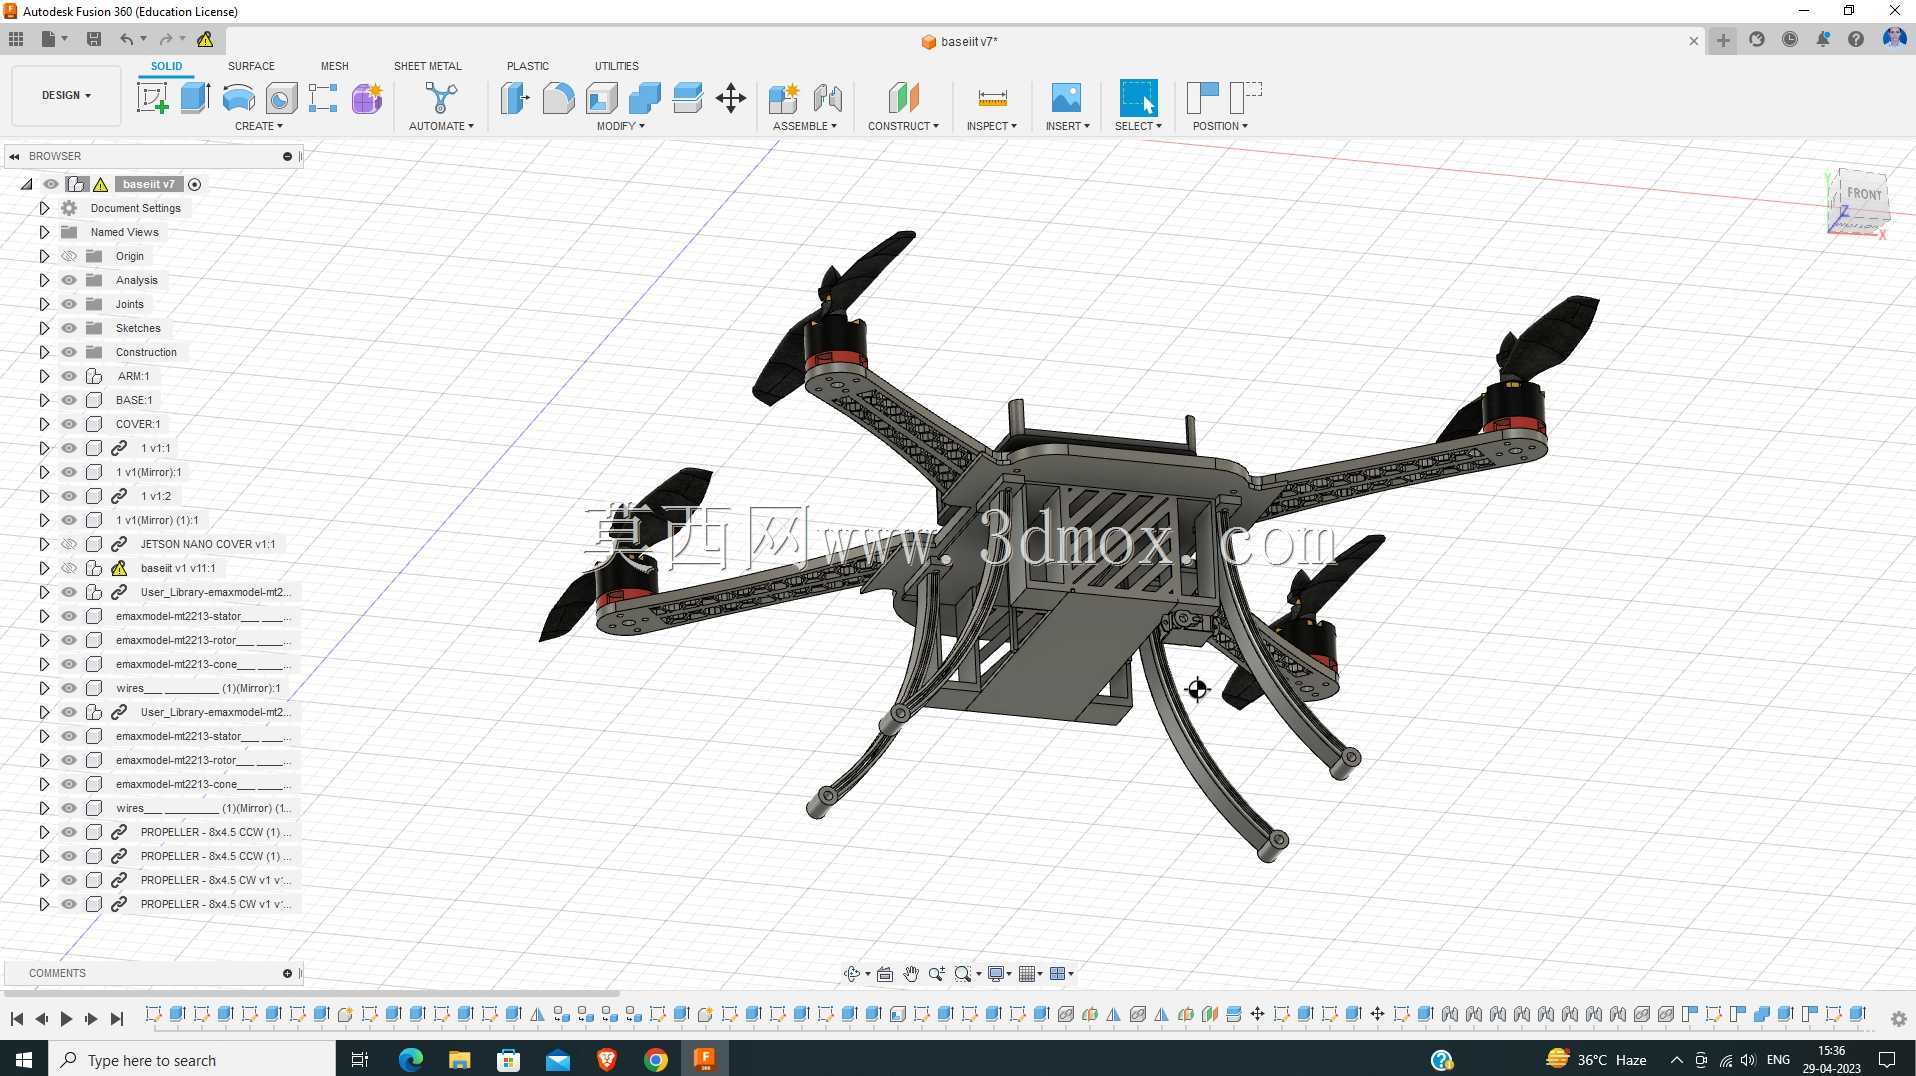Open the Automate tool icon
The image size is (1916, 1076).
[441, 98]
